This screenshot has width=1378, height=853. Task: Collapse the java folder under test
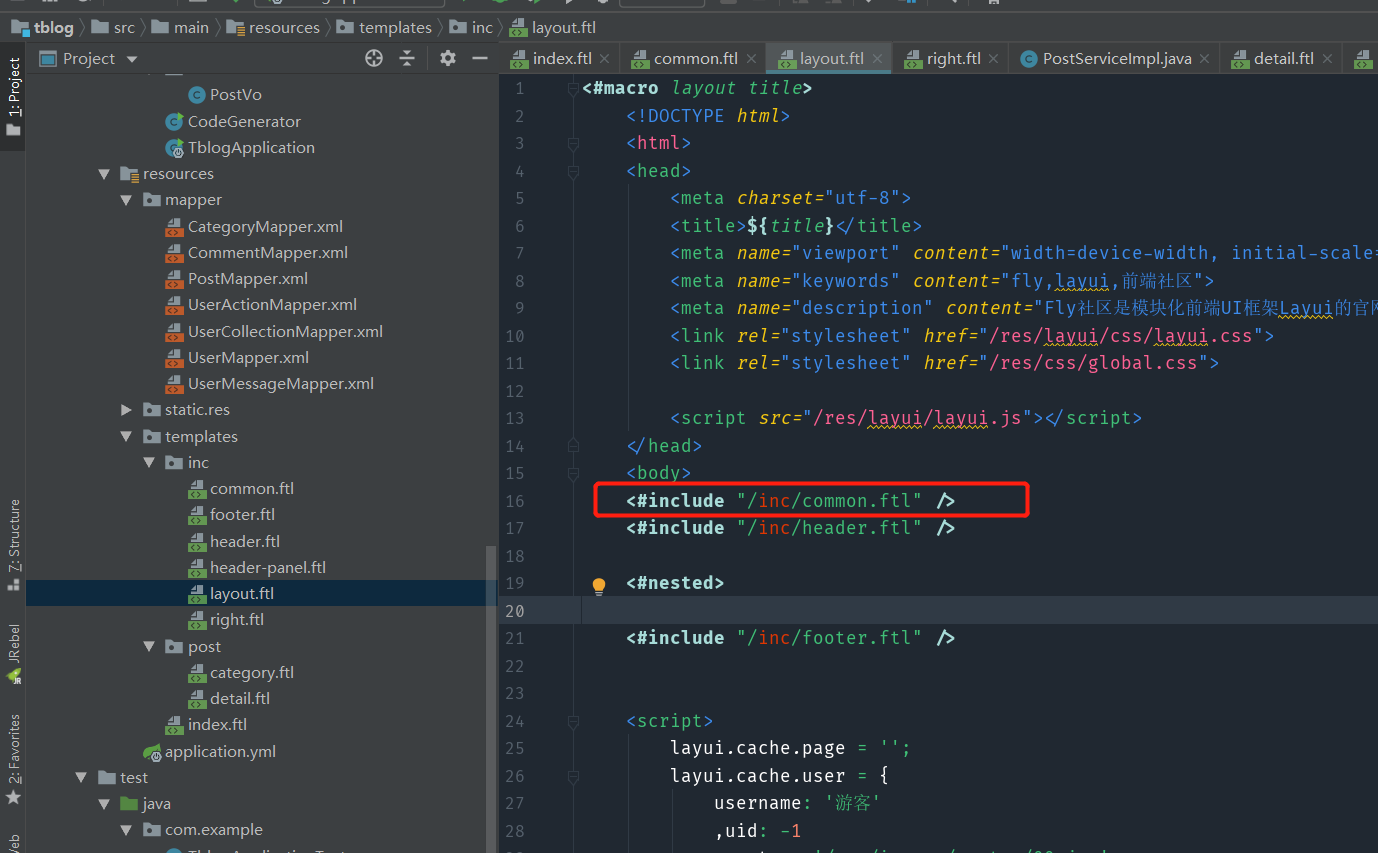[x=104, y=804]
